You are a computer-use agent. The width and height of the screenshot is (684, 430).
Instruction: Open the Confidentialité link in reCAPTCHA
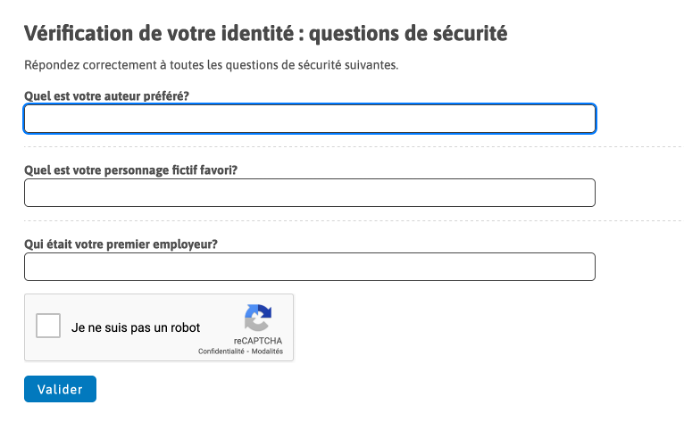click(221, 352)
